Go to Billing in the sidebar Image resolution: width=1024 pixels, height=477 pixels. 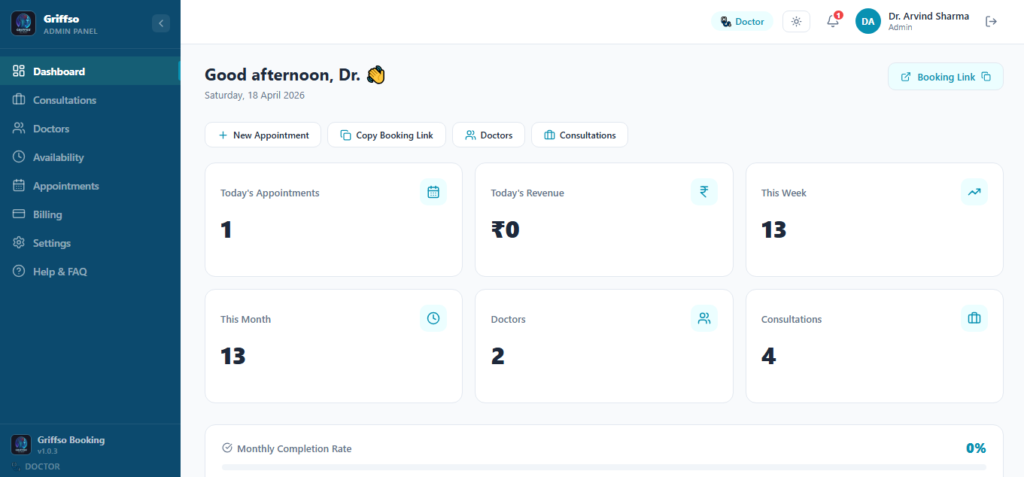point(47,214)
